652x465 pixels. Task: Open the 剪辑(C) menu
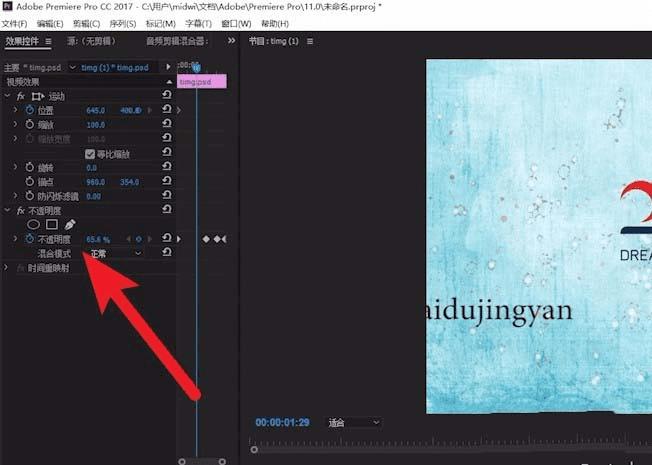coord(86,24)
